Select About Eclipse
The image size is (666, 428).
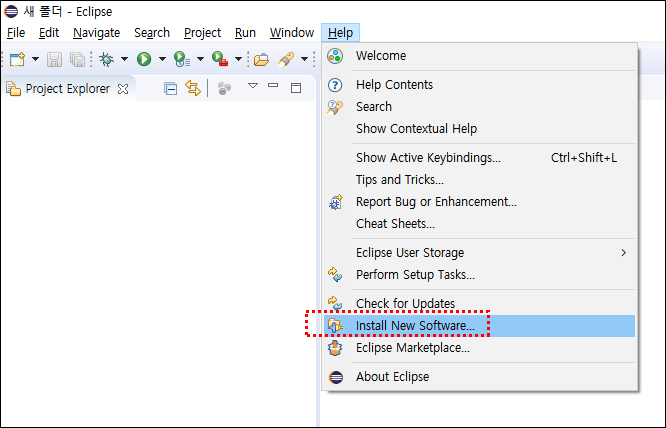point(480,377)
